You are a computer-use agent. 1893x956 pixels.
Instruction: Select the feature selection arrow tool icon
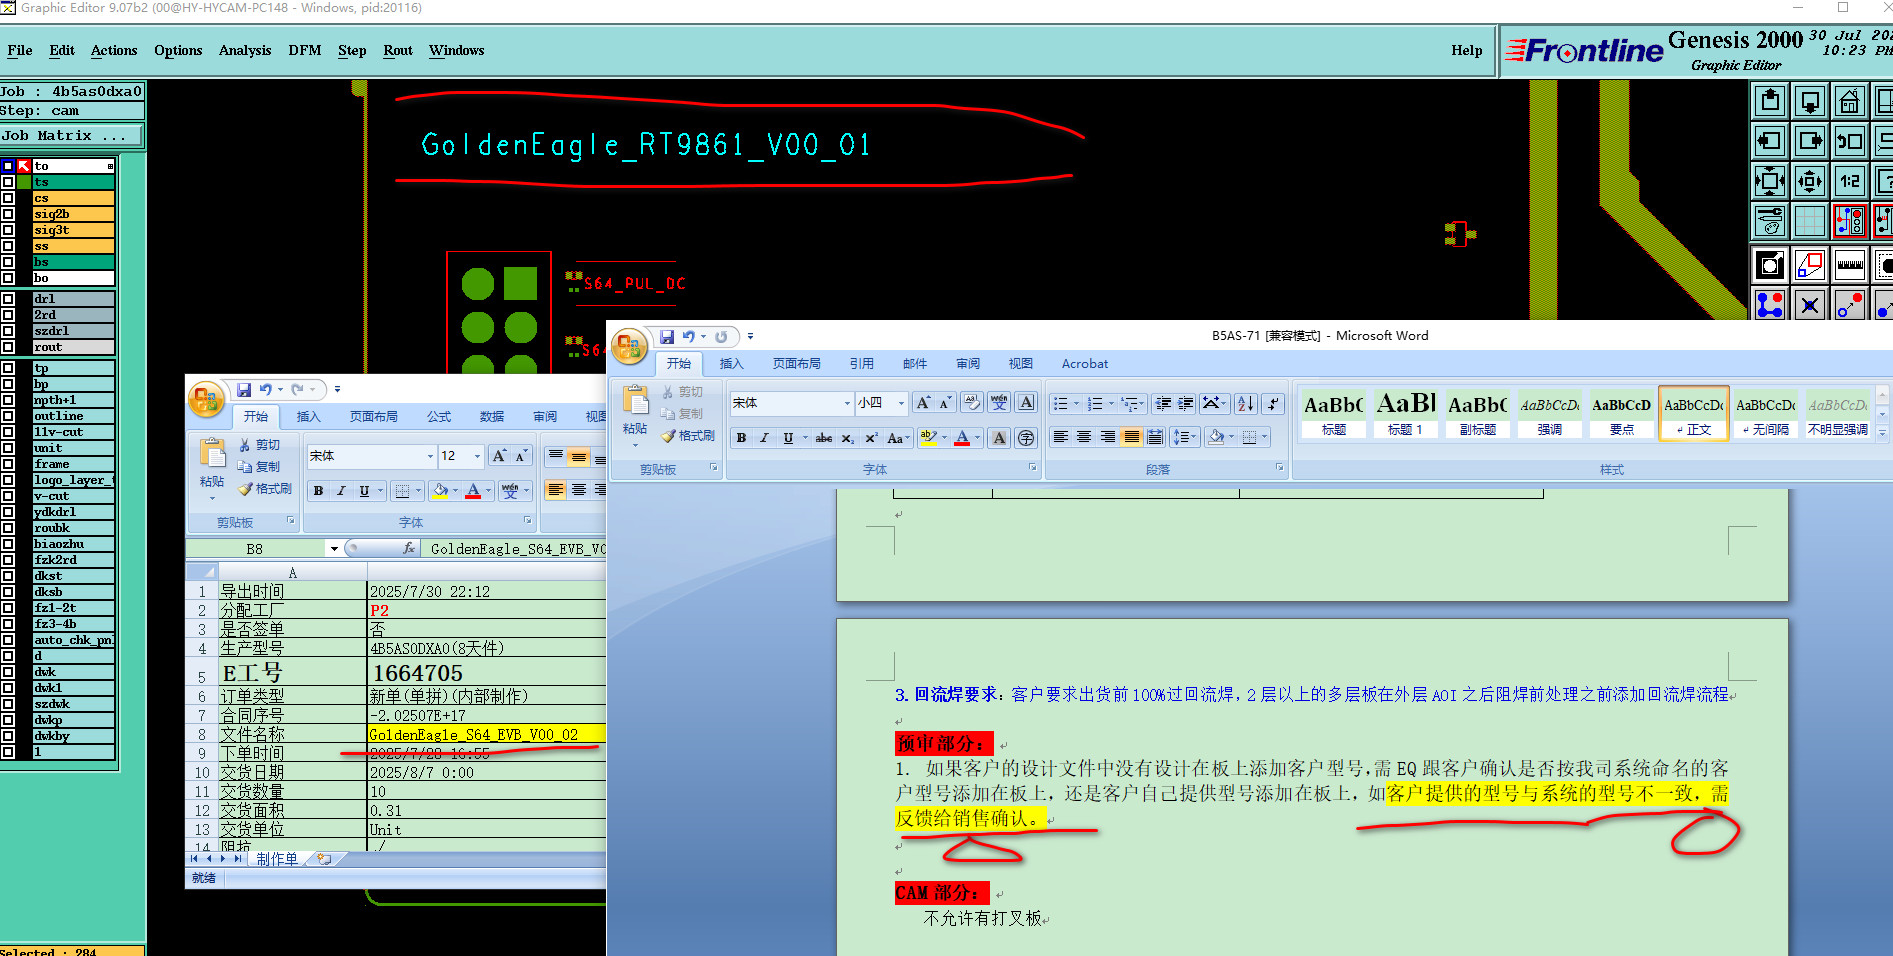coord(1770,264)
